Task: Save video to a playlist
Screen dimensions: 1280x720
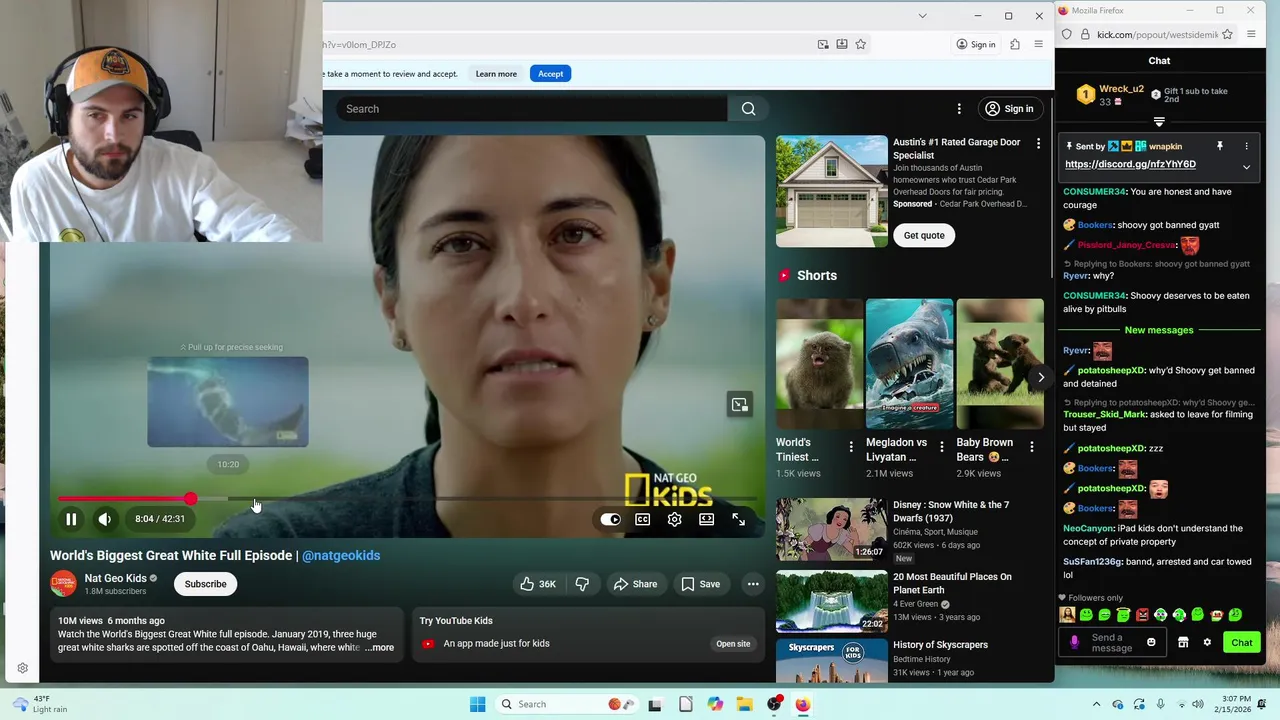Action: coord(700,584)
